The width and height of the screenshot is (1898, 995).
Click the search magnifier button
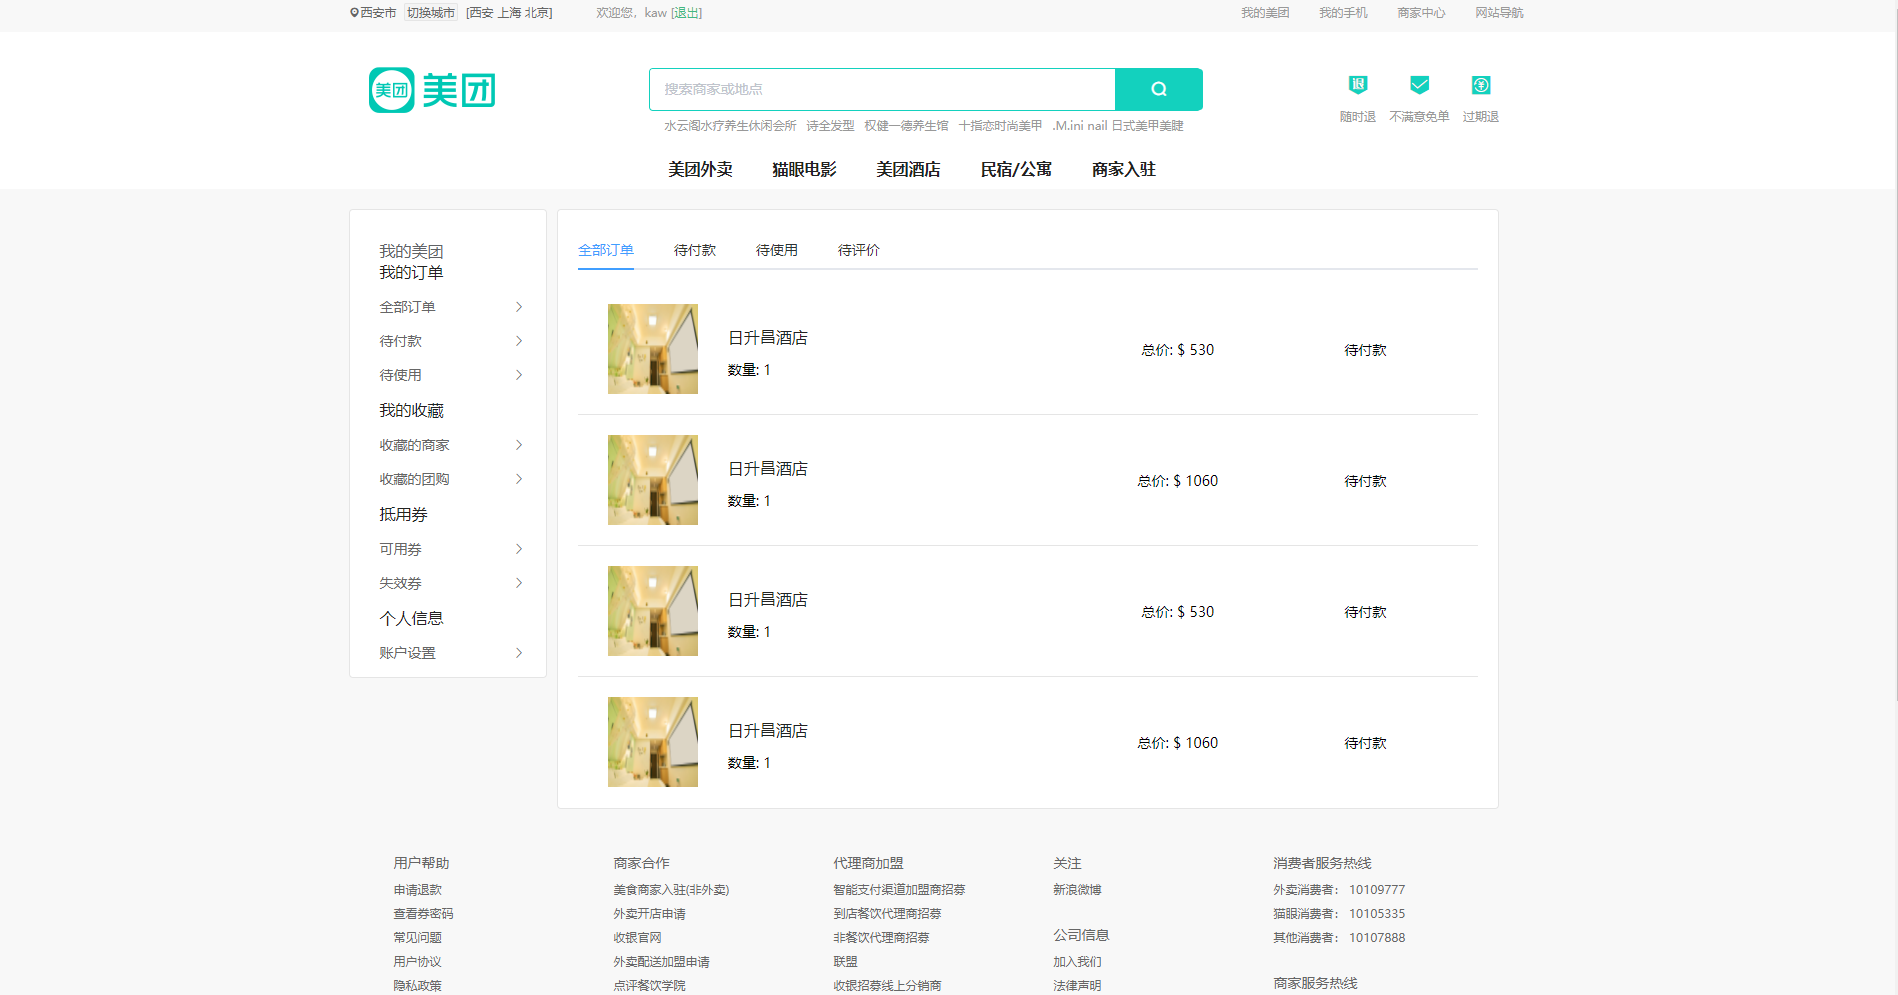click(1159, 89)
